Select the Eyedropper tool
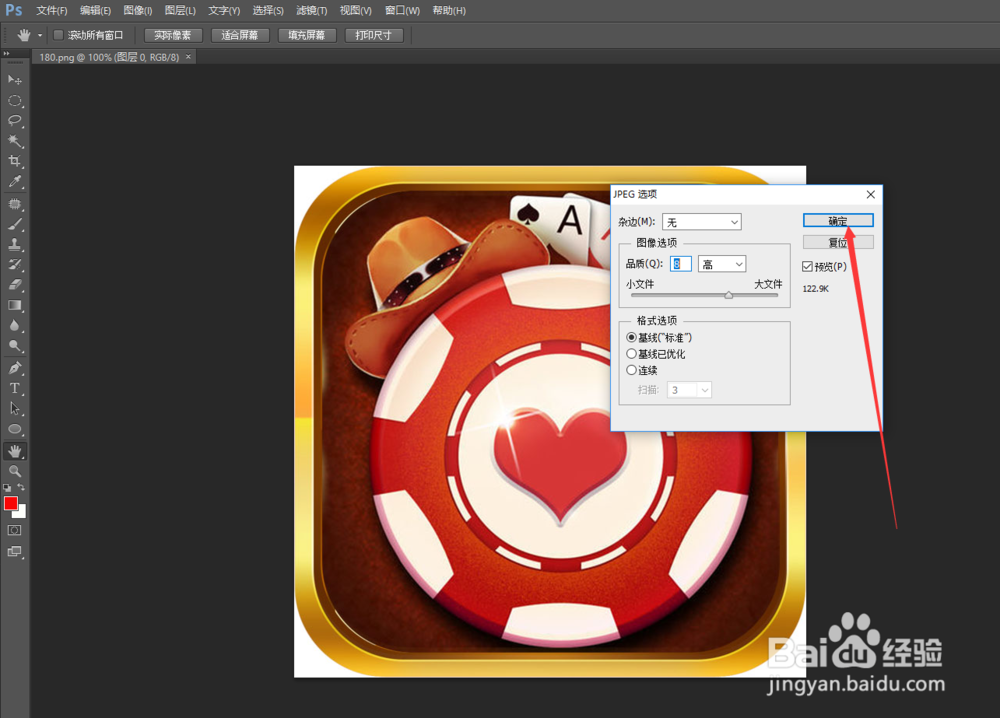This screenshot has height=718, width=1000. 15,182
